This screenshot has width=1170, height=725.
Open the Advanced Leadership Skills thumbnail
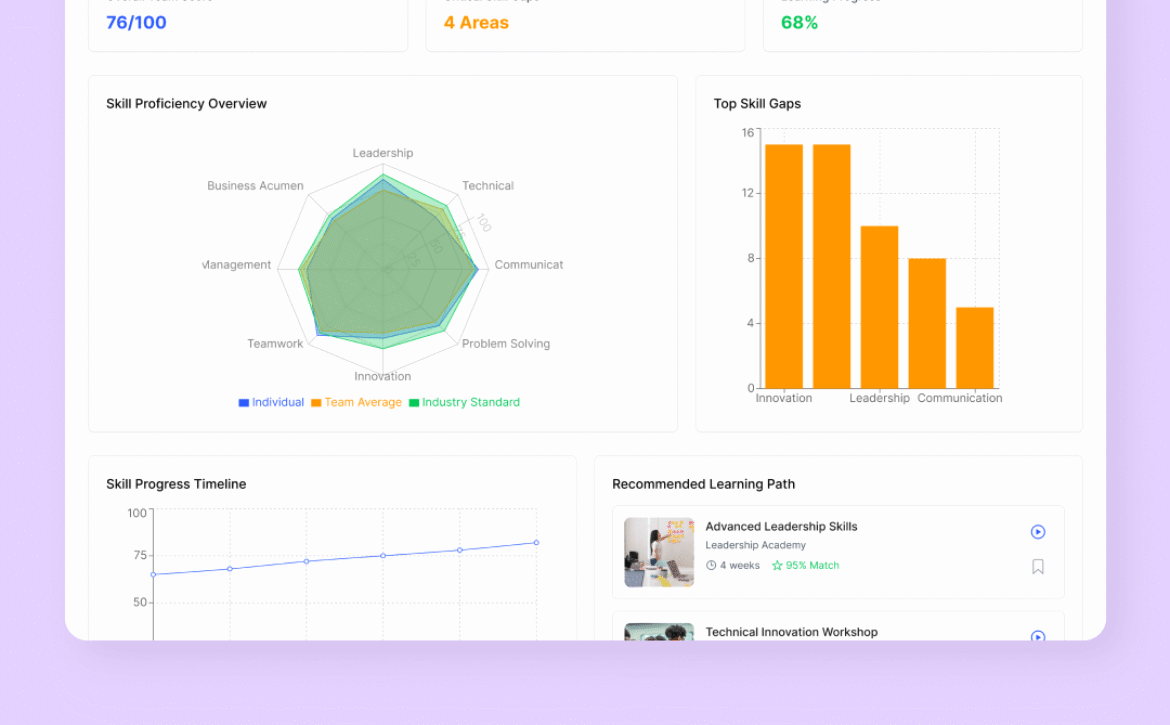[659, 552]
